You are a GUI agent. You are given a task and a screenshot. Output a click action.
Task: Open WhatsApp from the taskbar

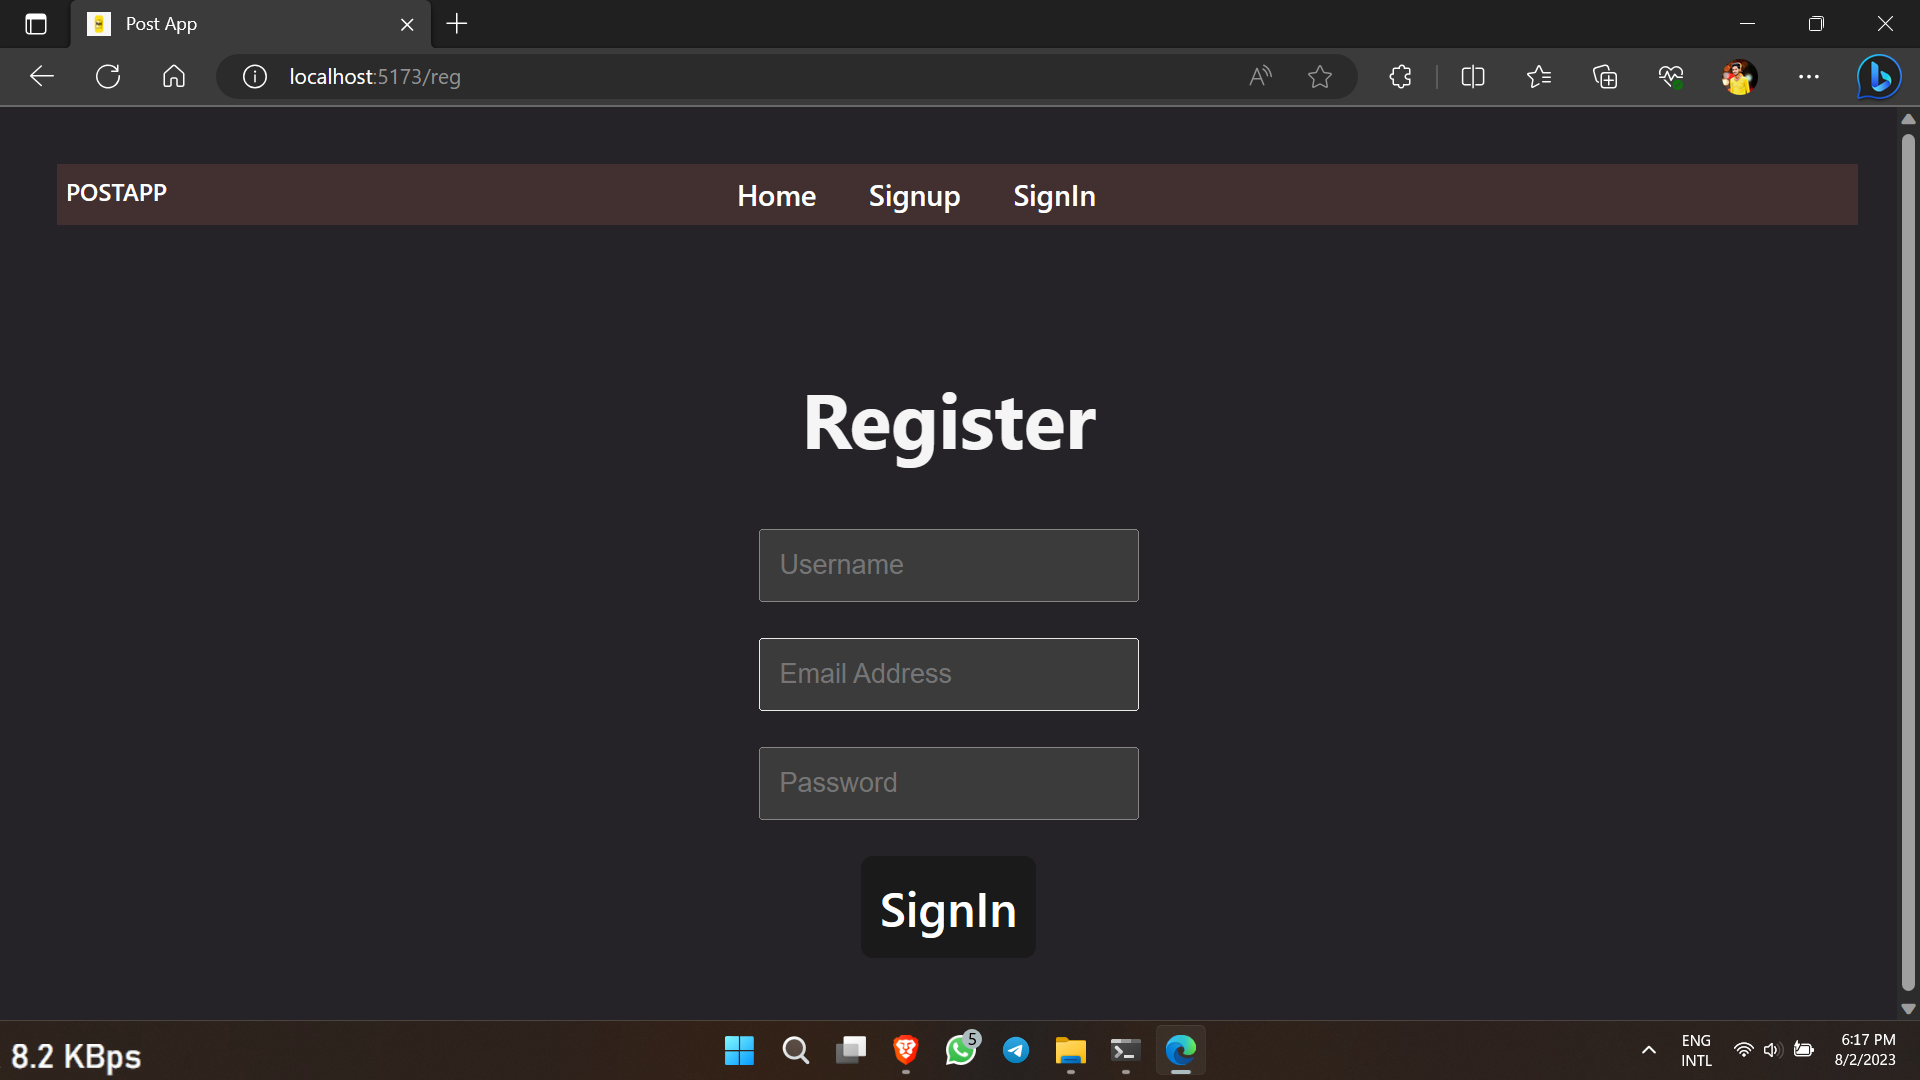pos(961,1051)
